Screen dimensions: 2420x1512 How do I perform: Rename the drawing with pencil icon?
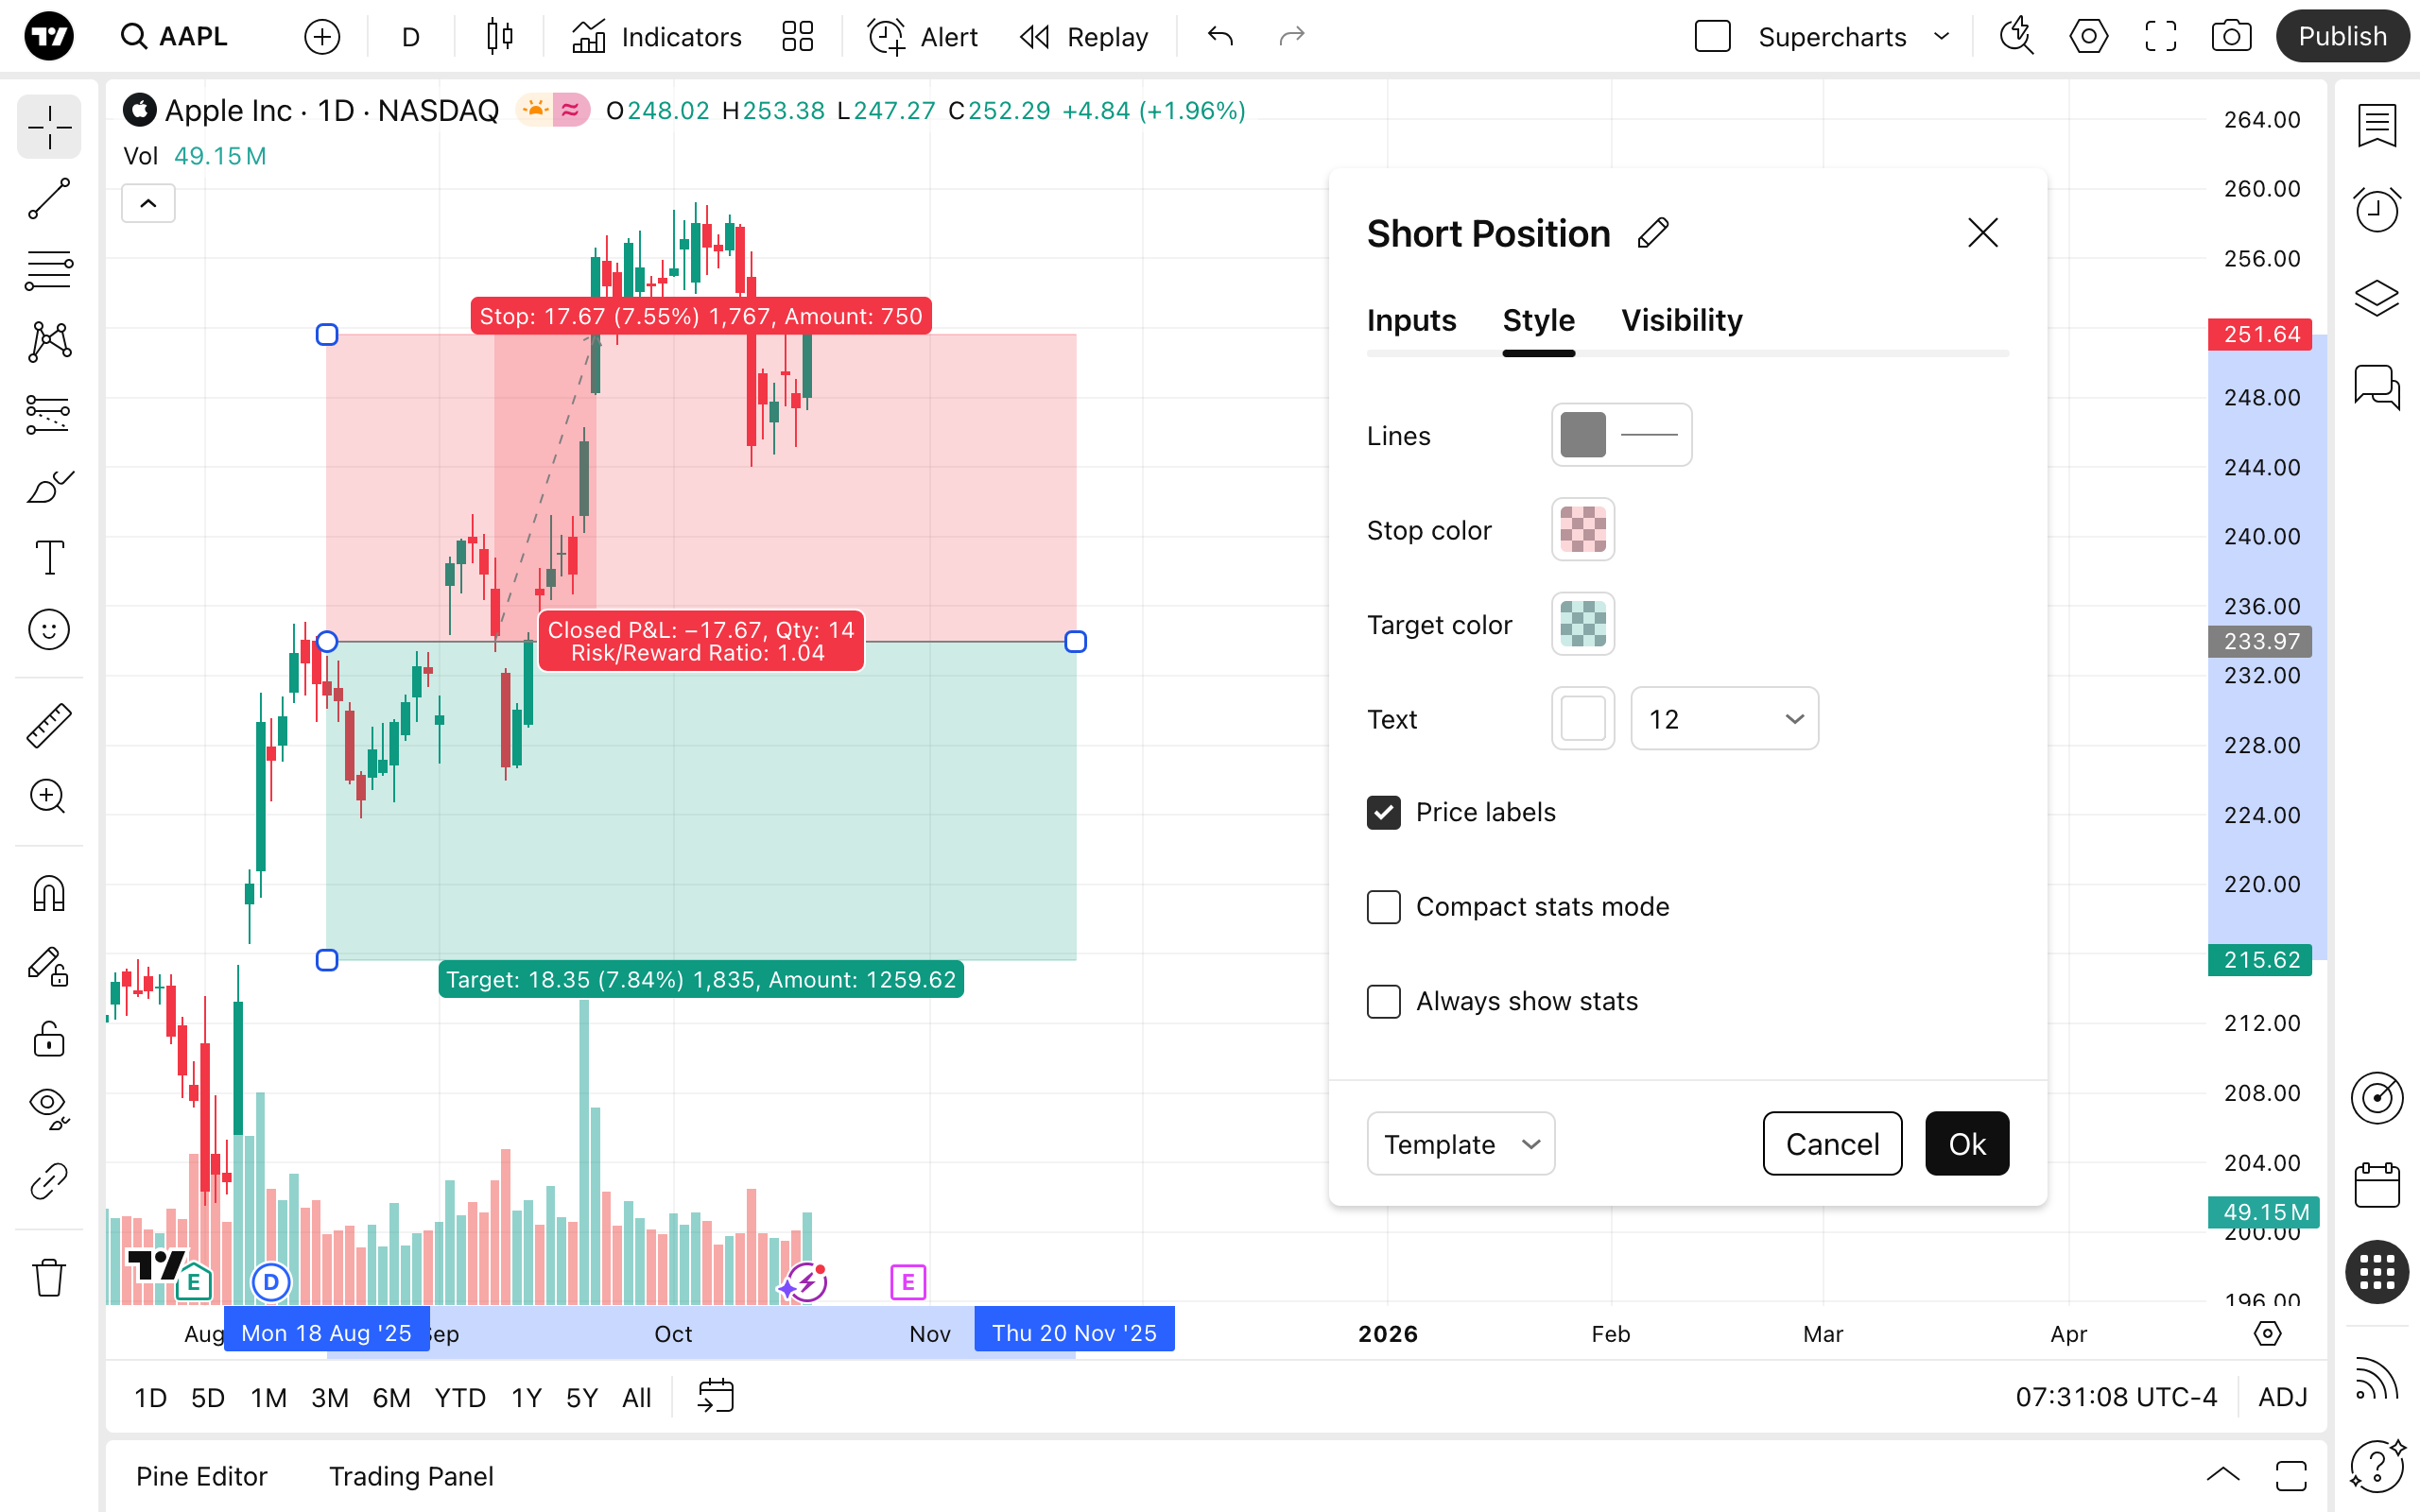1653,233
